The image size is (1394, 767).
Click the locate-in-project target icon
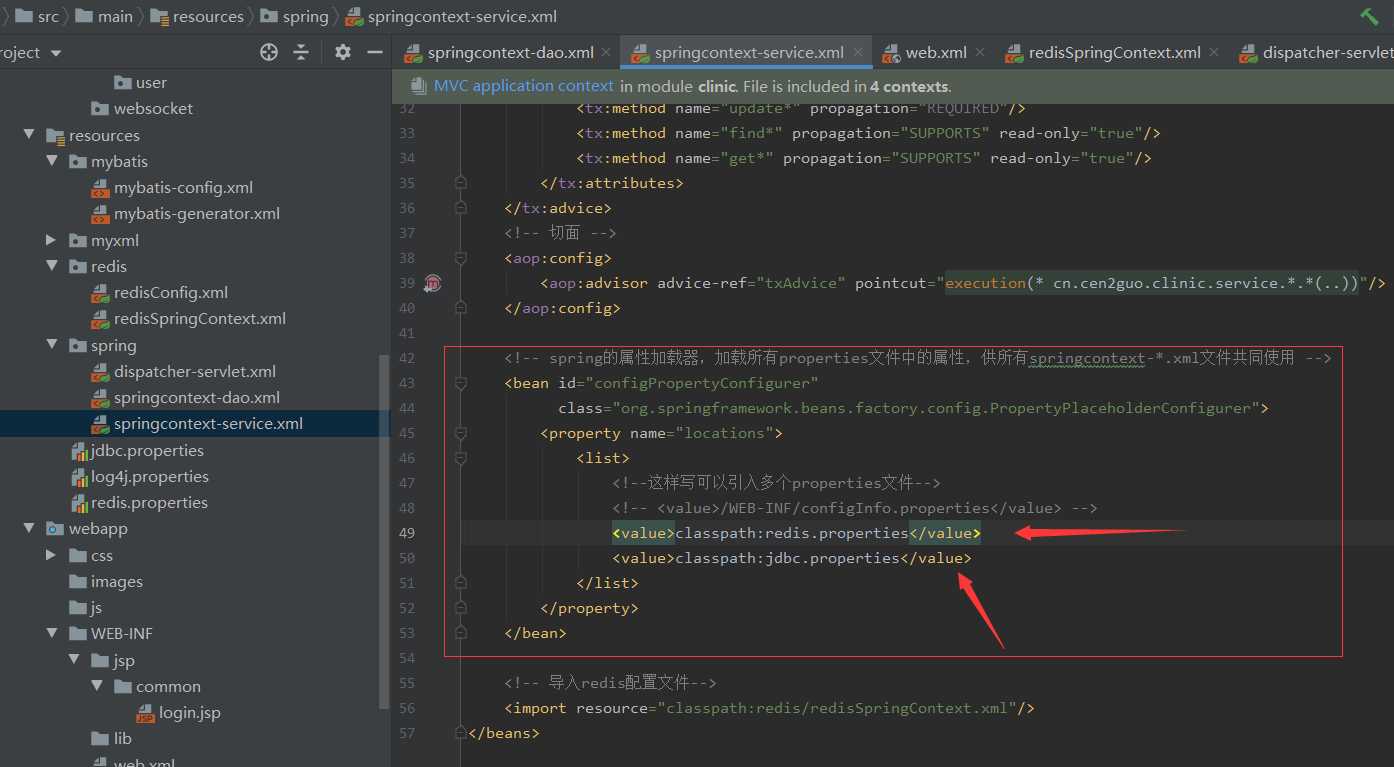pos(269,52)
